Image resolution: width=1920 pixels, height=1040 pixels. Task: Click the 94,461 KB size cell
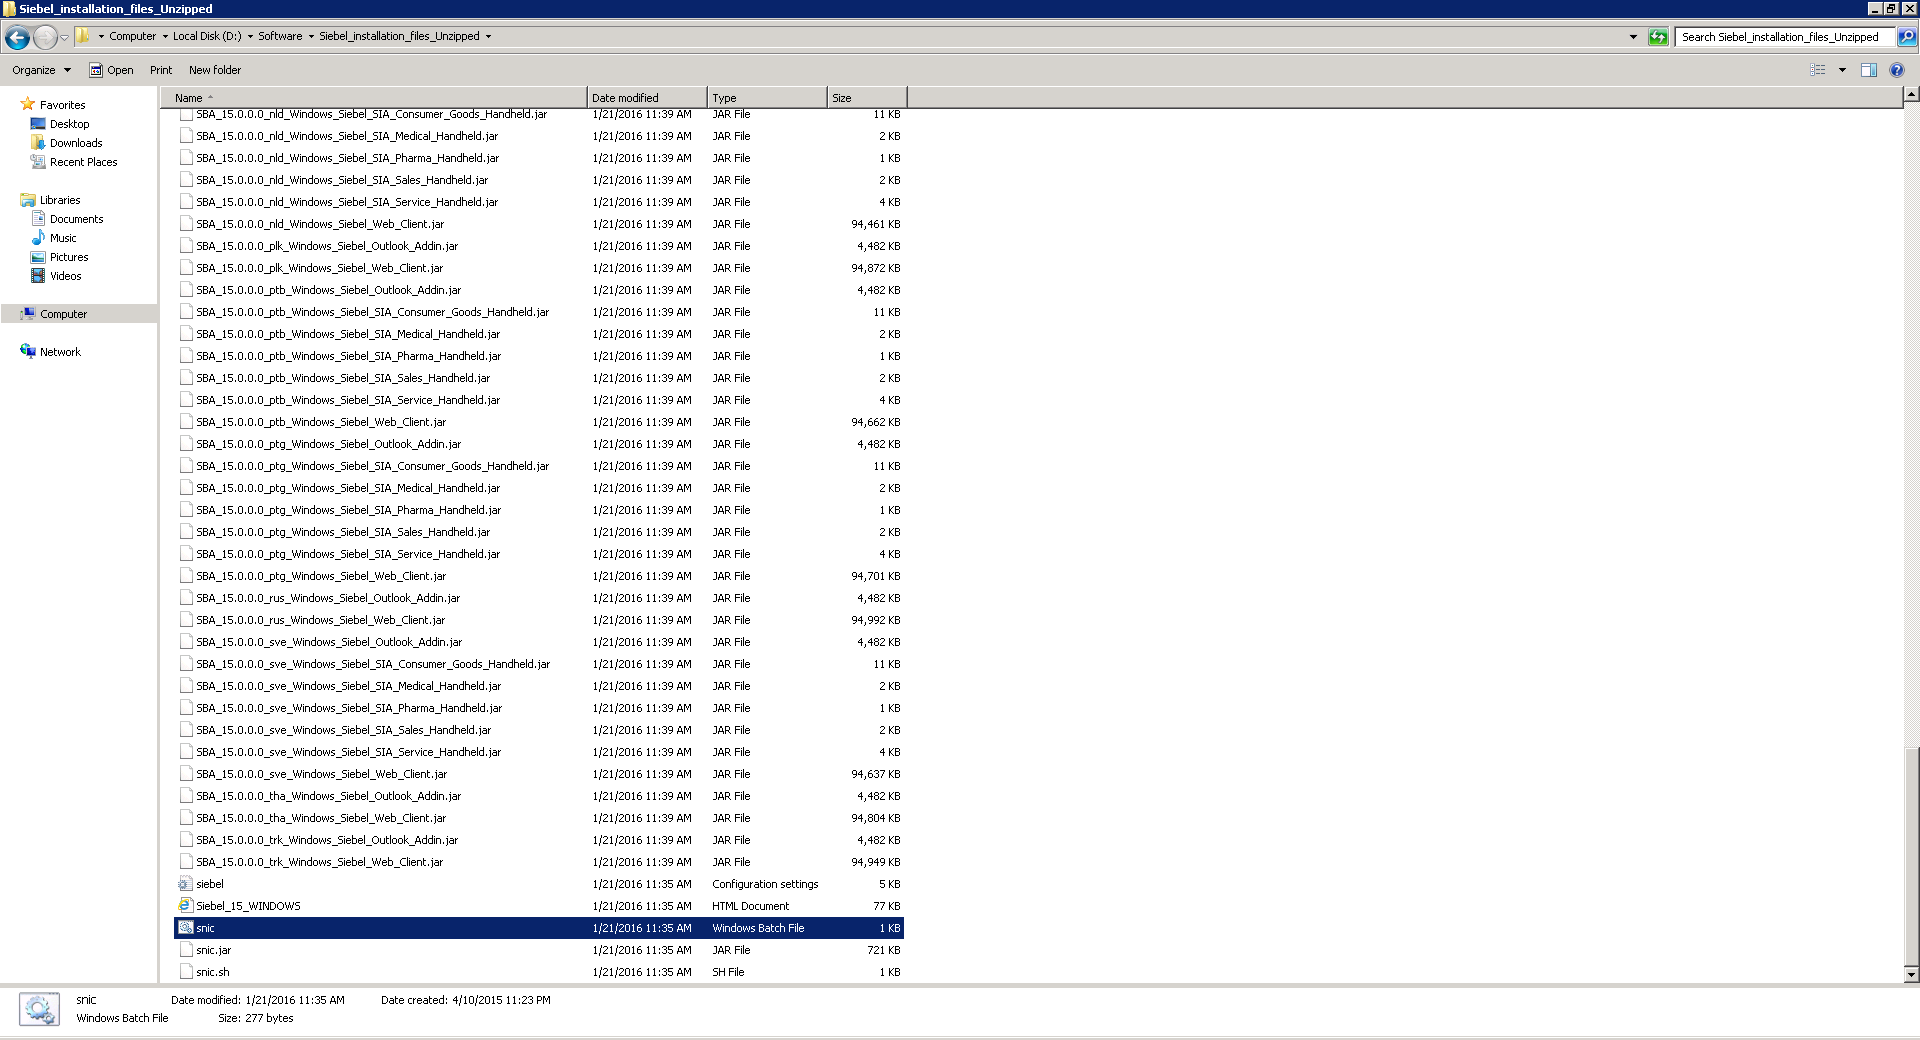click(875, 224)
